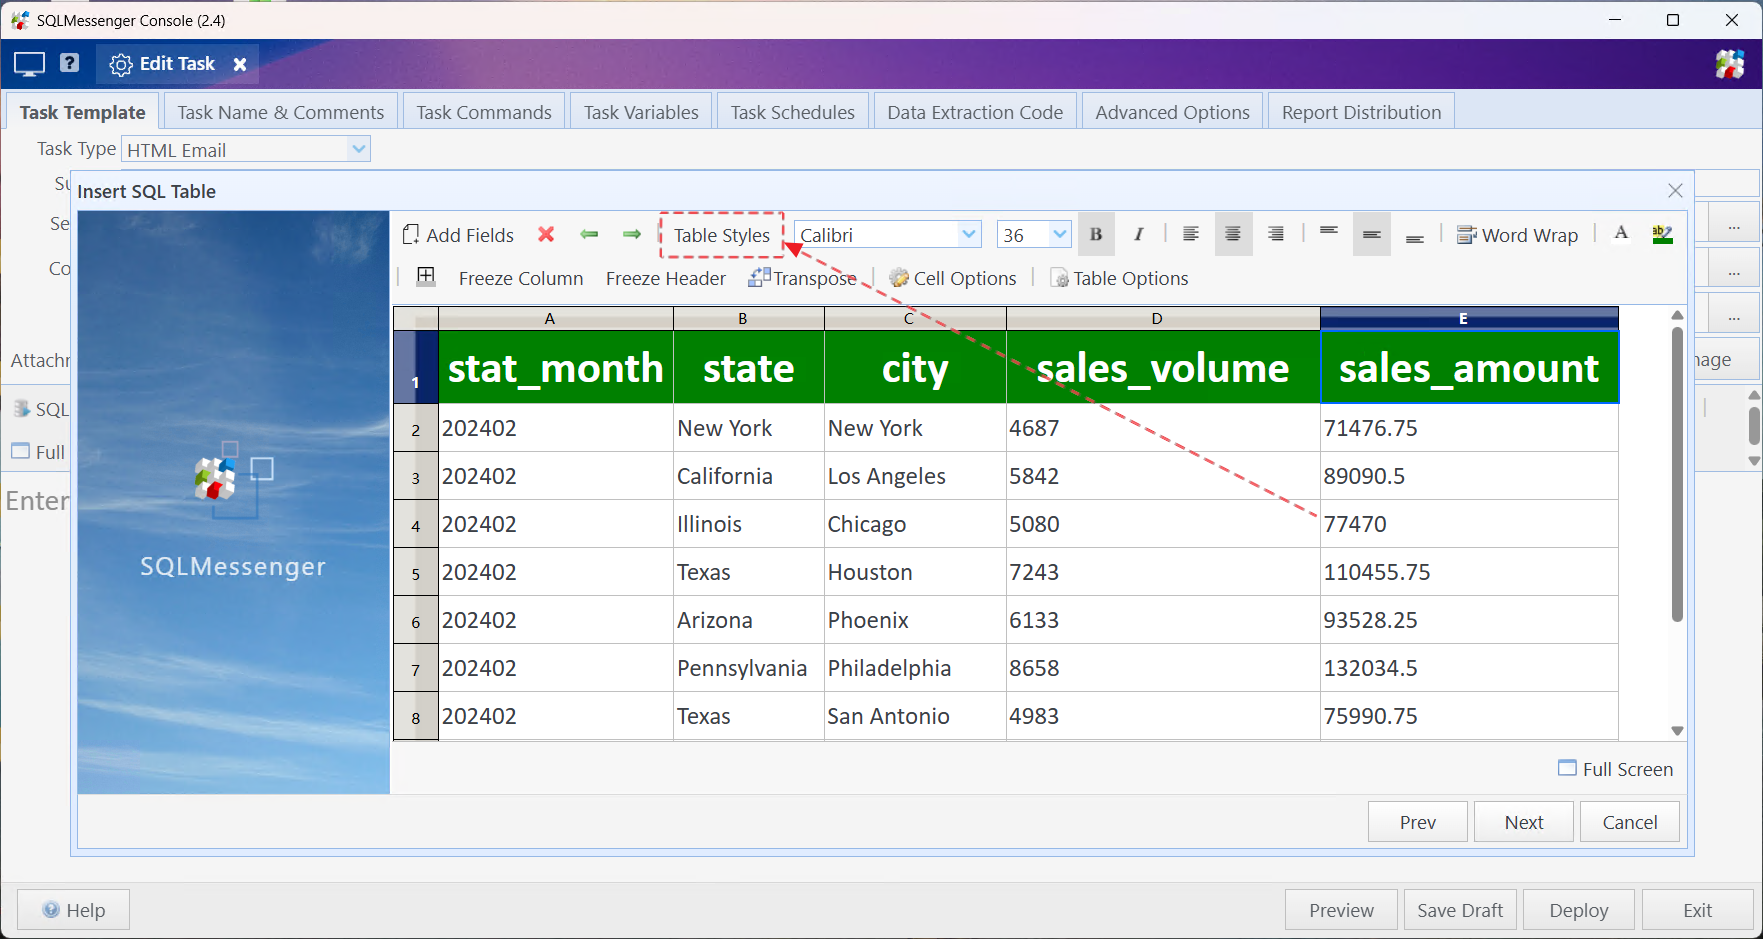The width and height of the screenshot is (1763, 939).
Task: Move column left with green arrow
Action: click(x=589, y=235)
